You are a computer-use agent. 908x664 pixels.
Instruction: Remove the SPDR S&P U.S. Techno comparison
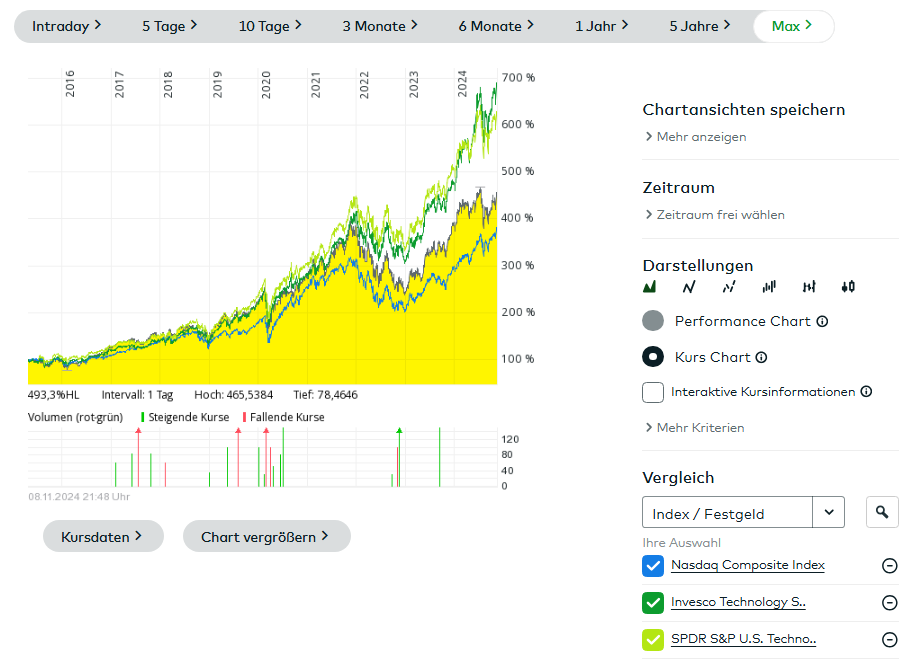click(x=889, y=640)
